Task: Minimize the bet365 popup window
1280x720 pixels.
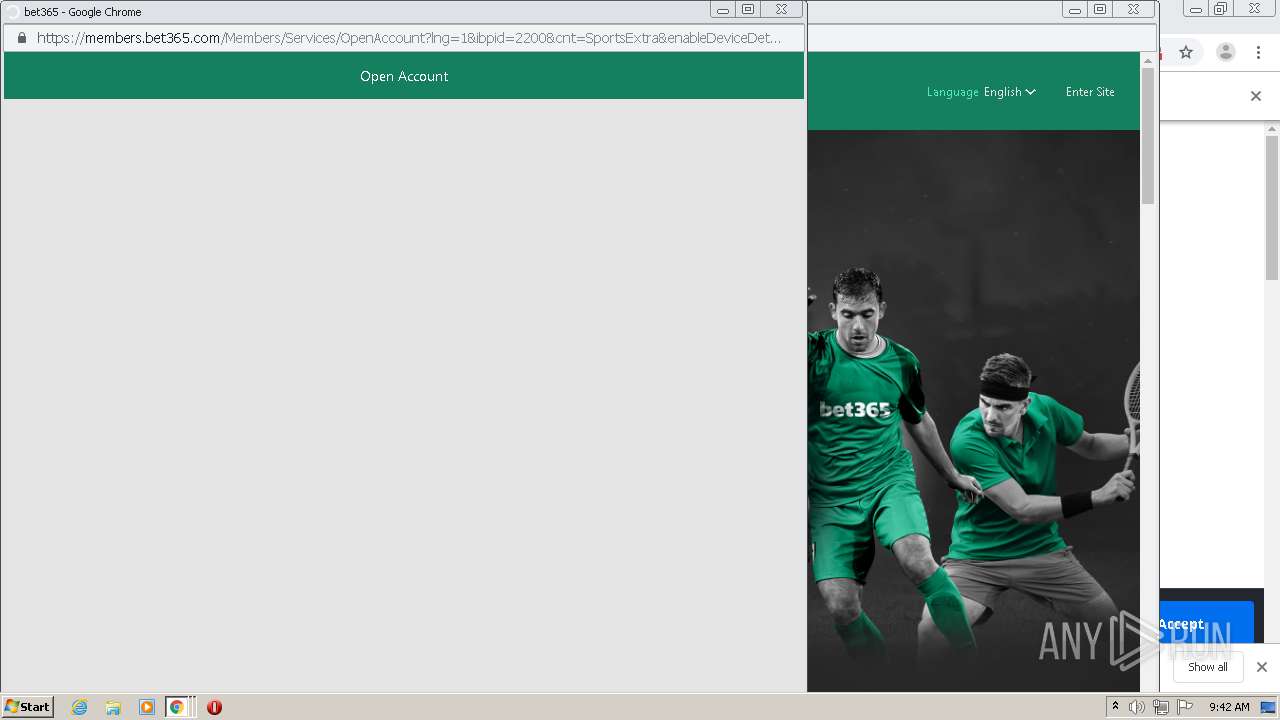Action: (723, 10)
